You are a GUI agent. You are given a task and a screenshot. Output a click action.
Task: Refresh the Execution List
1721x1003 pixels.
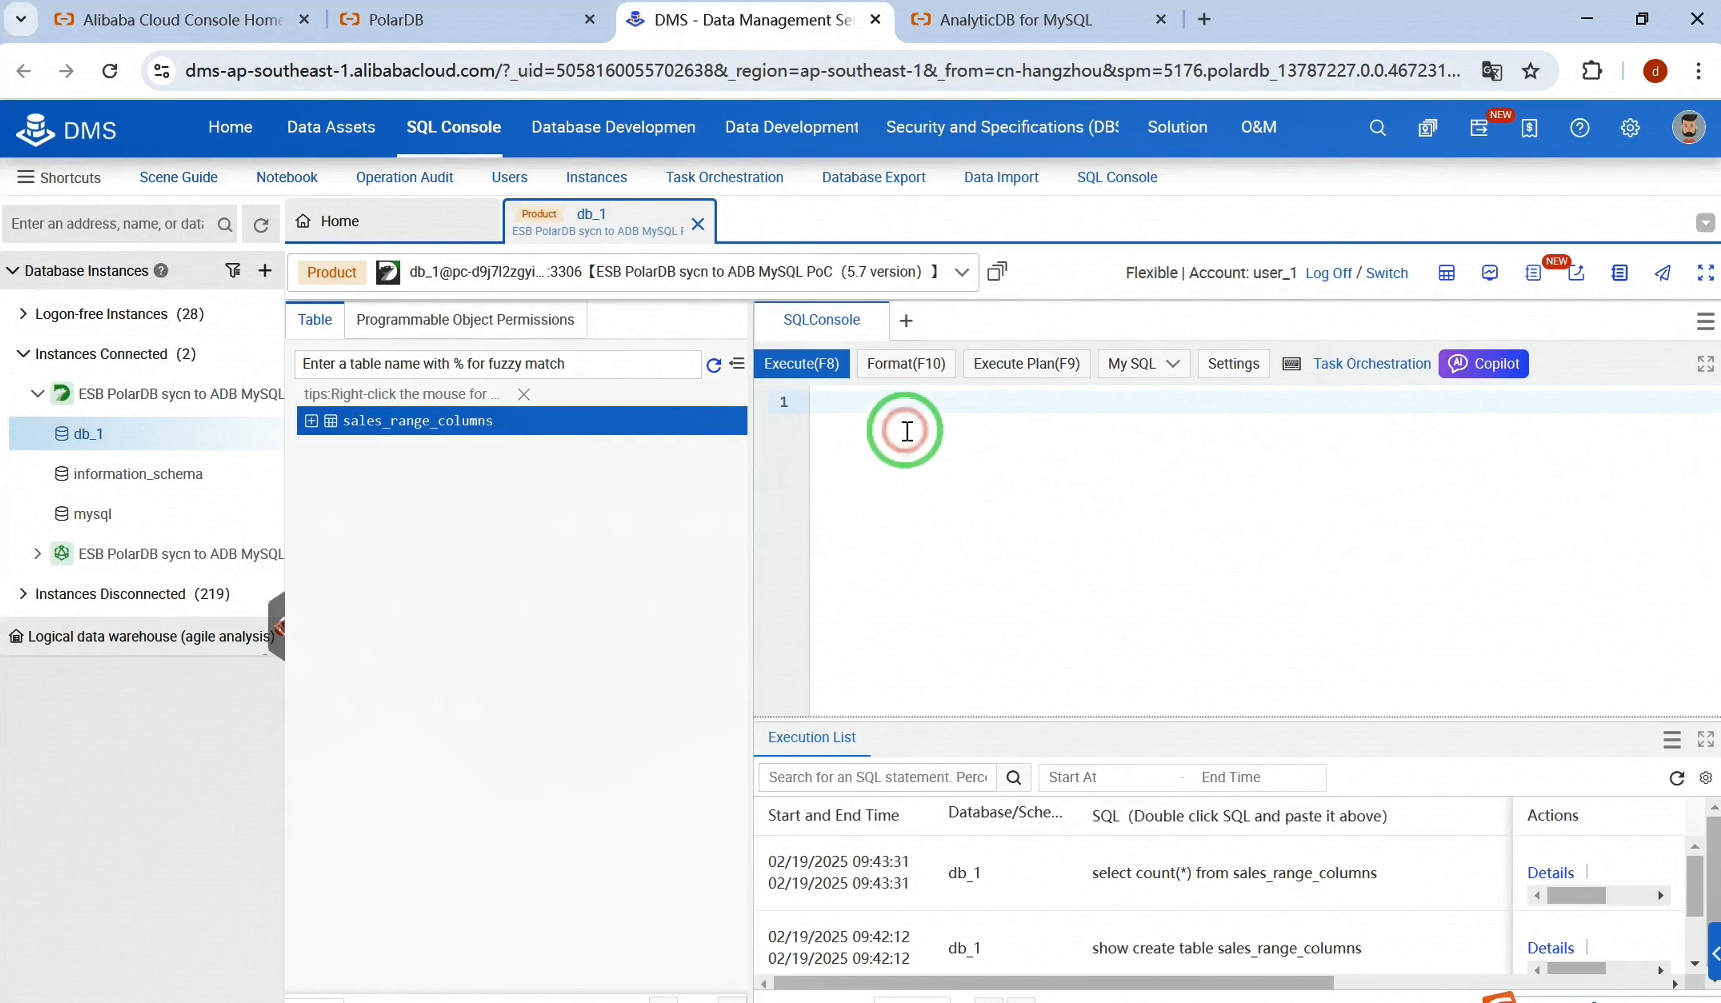[x=1677, y=778]
